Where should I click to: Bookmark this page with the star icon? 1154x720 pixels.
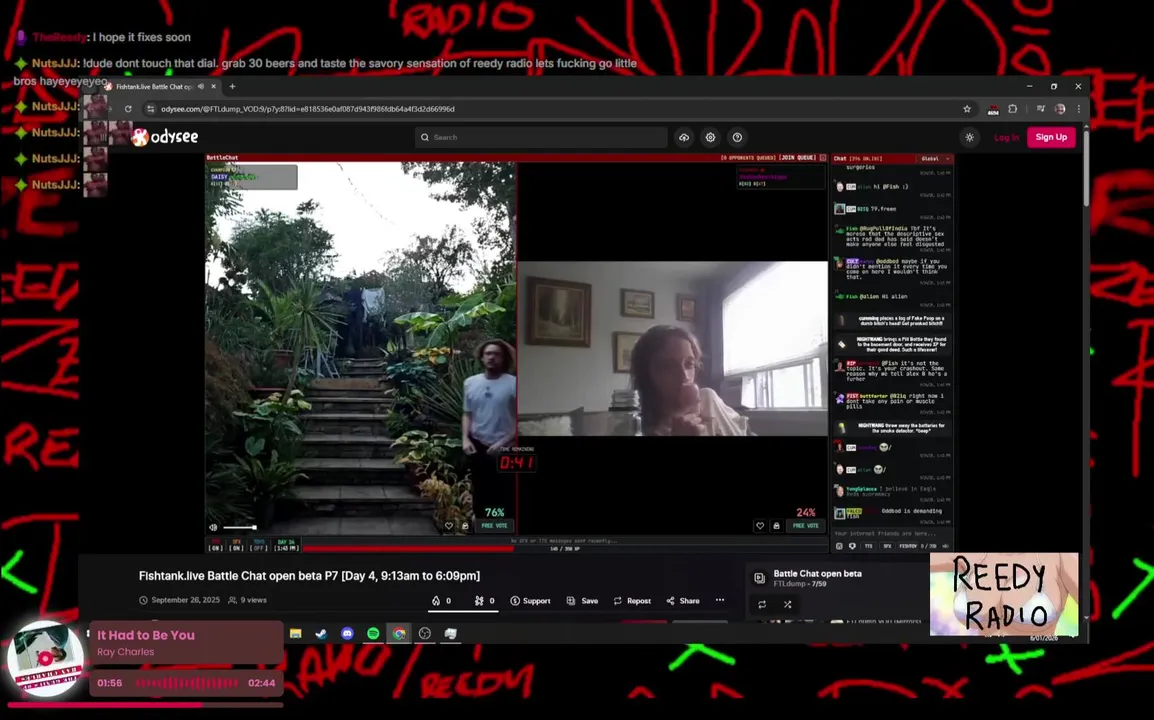pos(967,109)
